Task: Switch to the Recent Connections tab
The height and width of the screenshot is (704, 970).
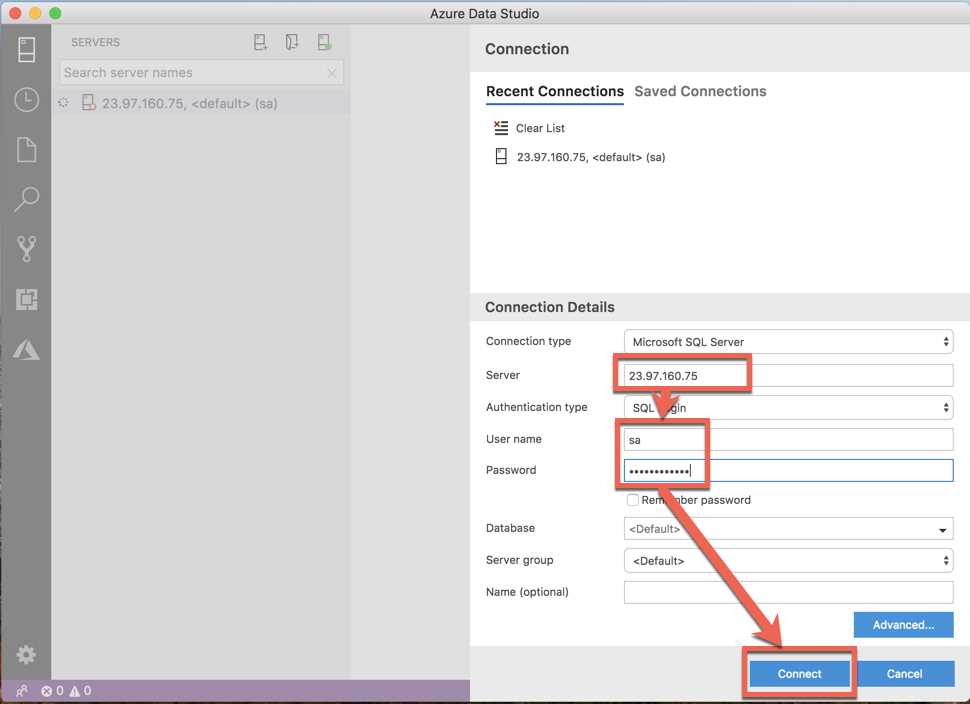Action: point(554,91)
